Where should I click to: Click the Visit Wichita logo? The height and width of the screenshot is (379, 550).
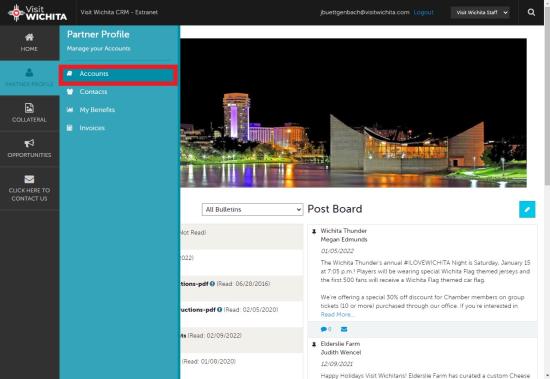coord(38,13)
